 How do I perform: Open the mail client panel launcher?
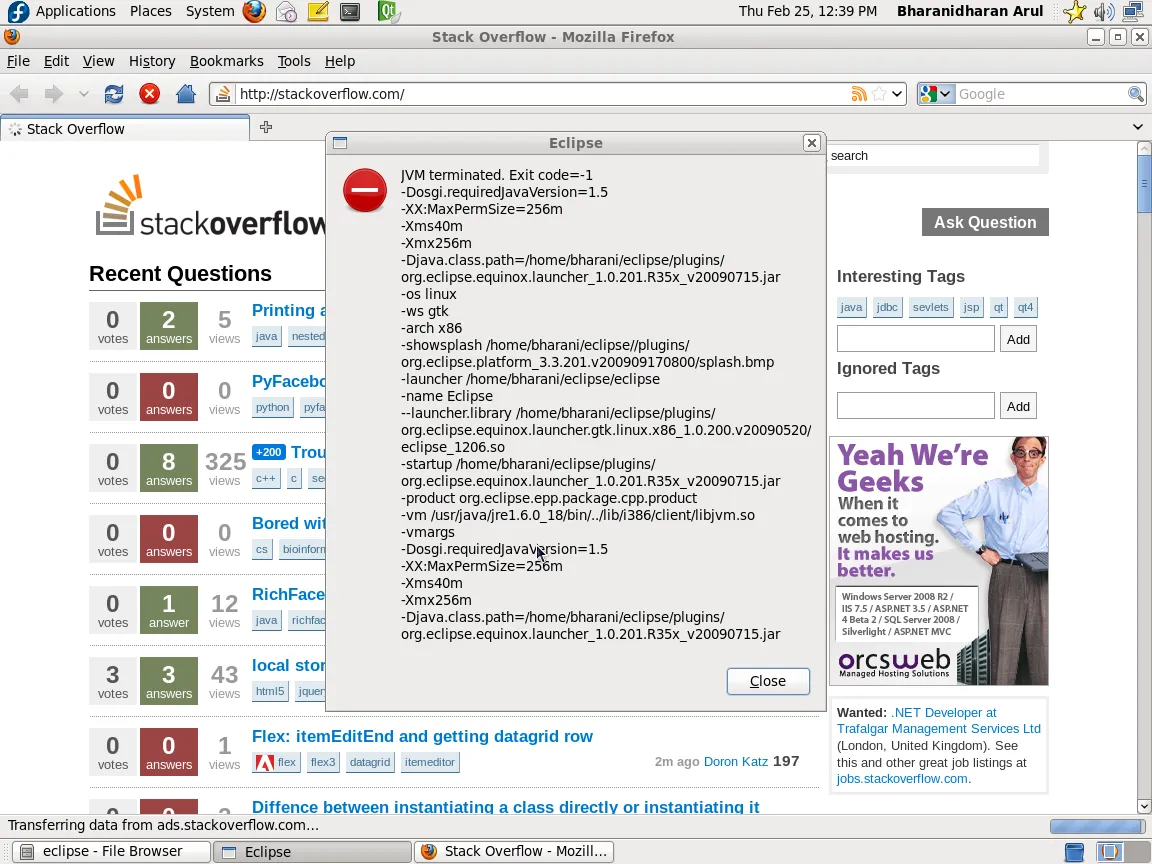tap(286, 11)
